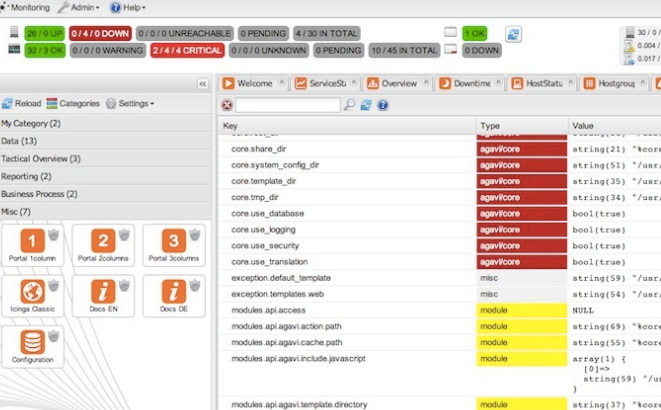
Task: Expand the Business Process section
Action: pyautogui.click(x=105, y=194)
